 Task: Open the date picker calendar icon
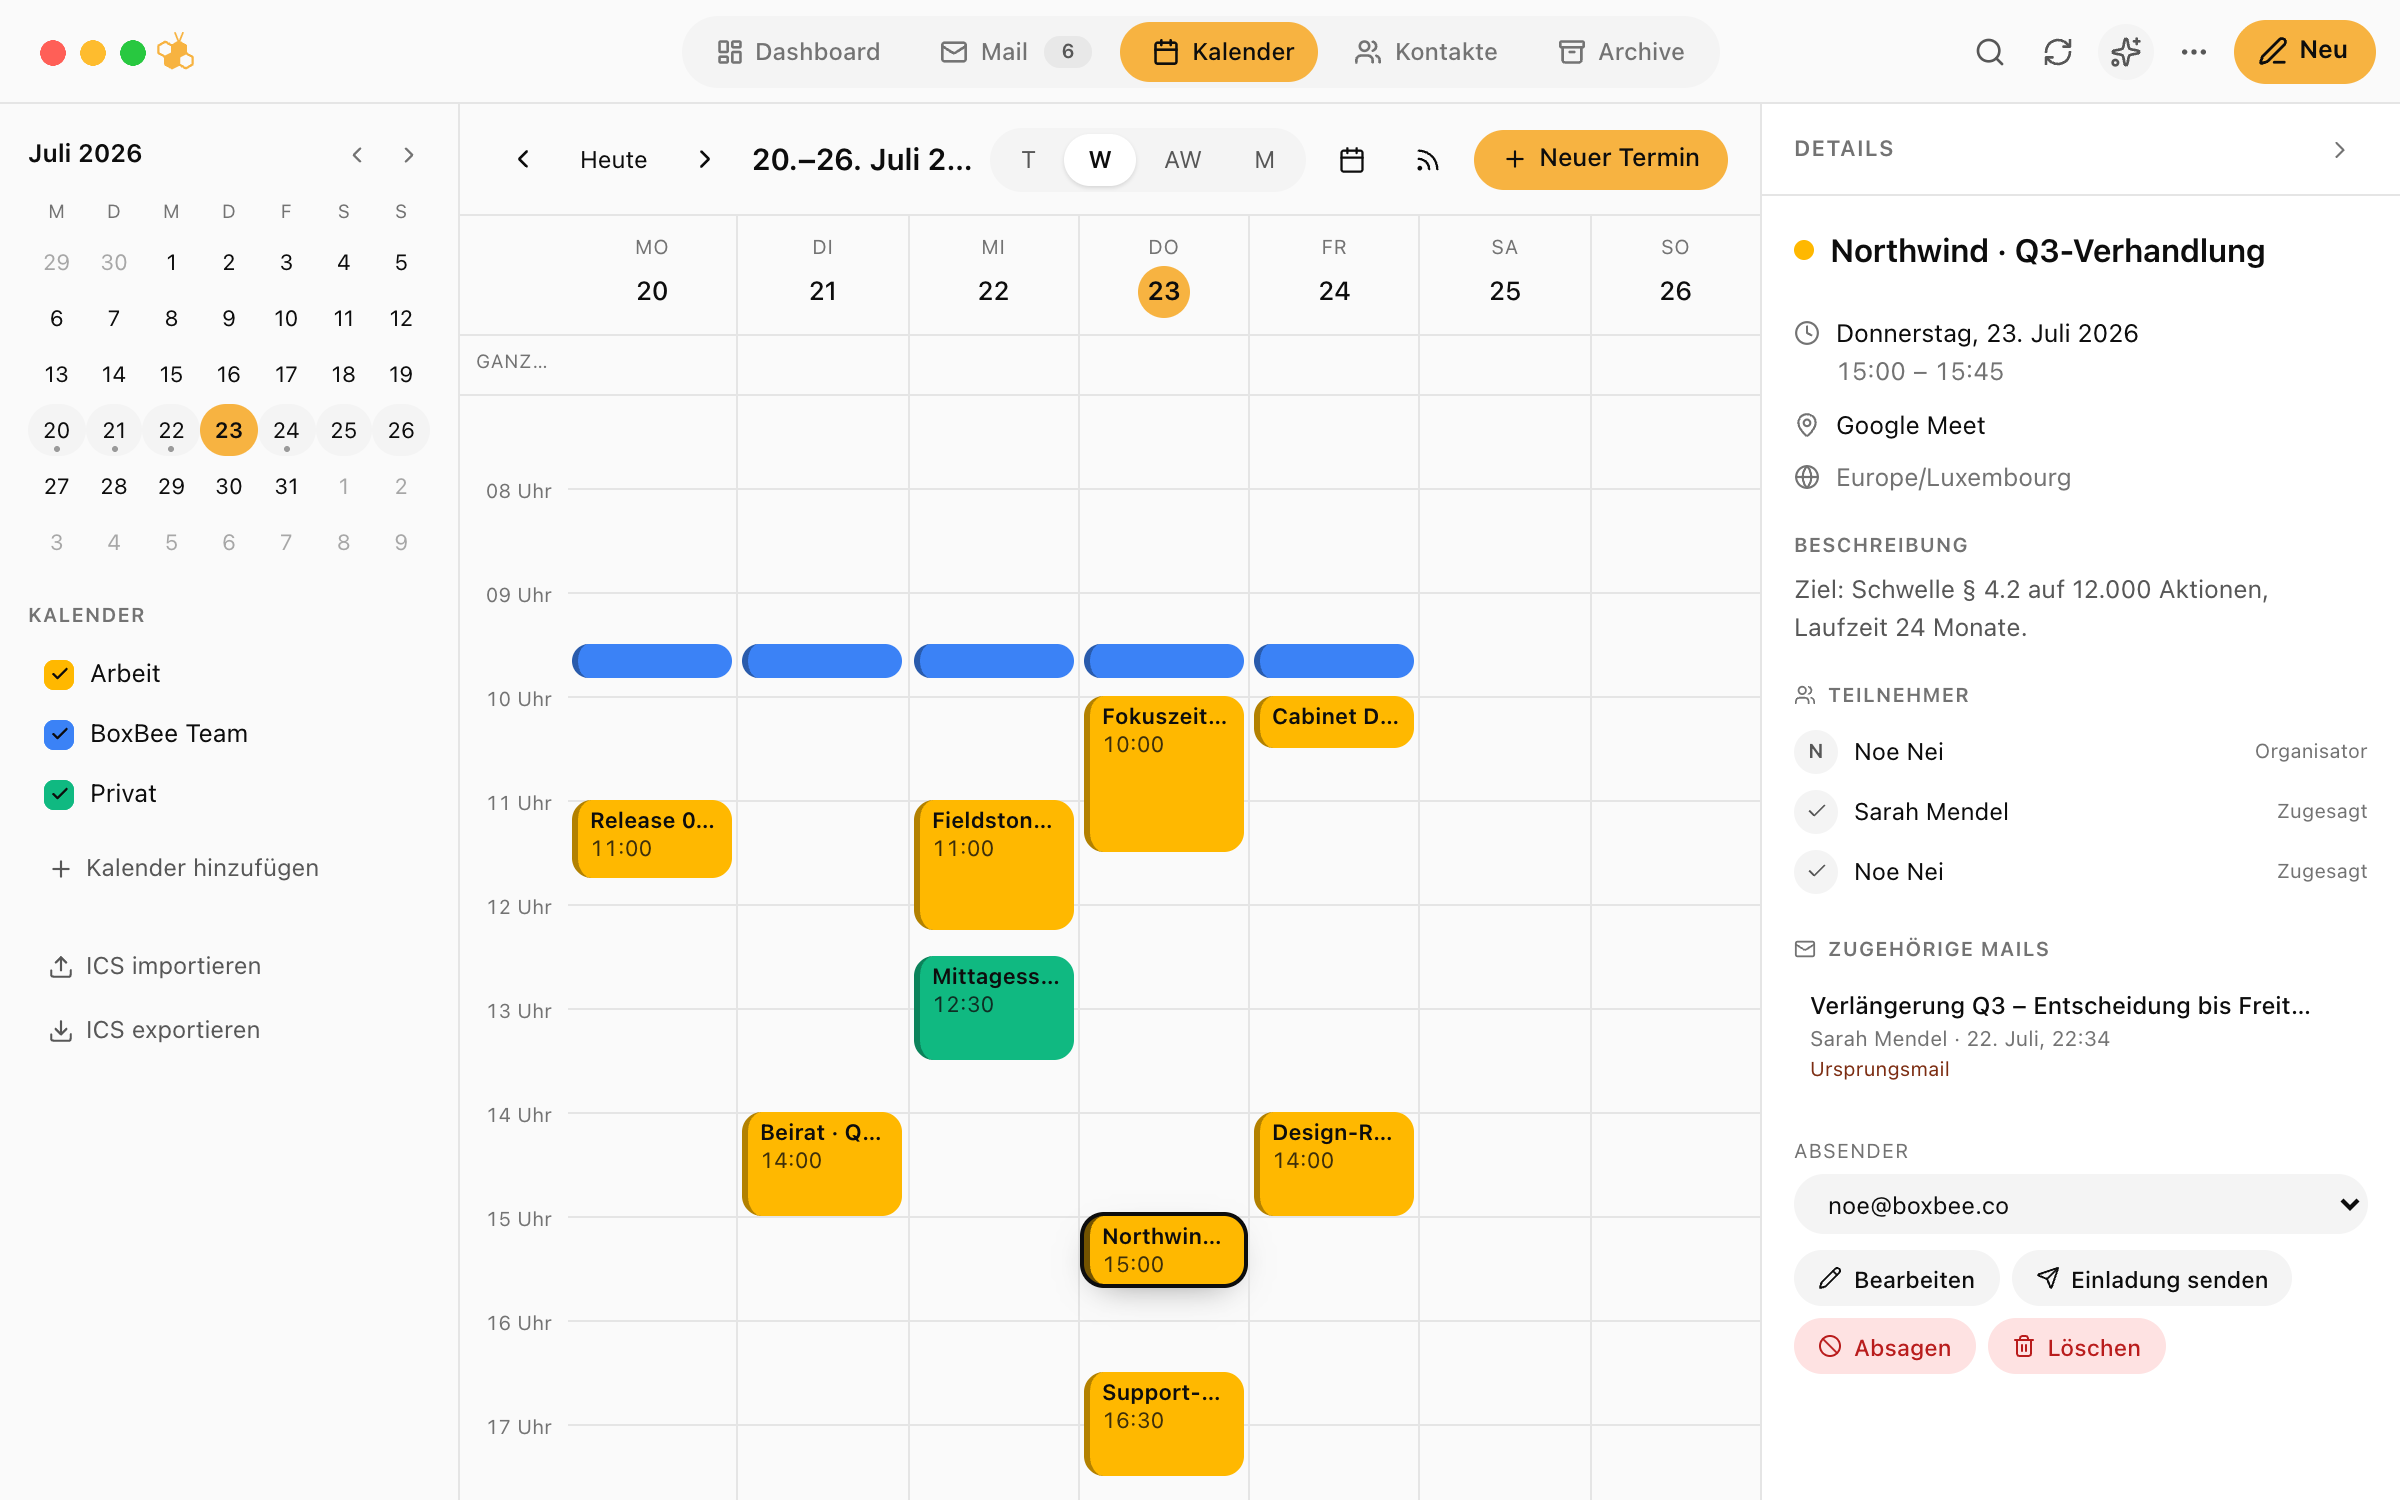(1352, 160)
